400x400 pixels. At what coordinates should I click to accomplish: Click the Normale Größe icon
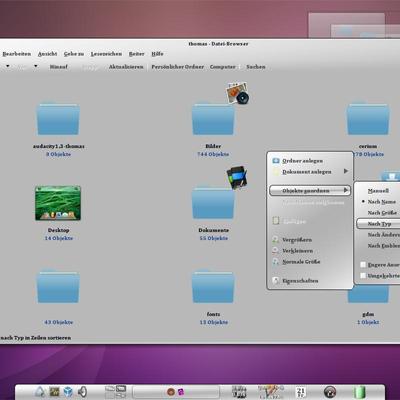275,262
